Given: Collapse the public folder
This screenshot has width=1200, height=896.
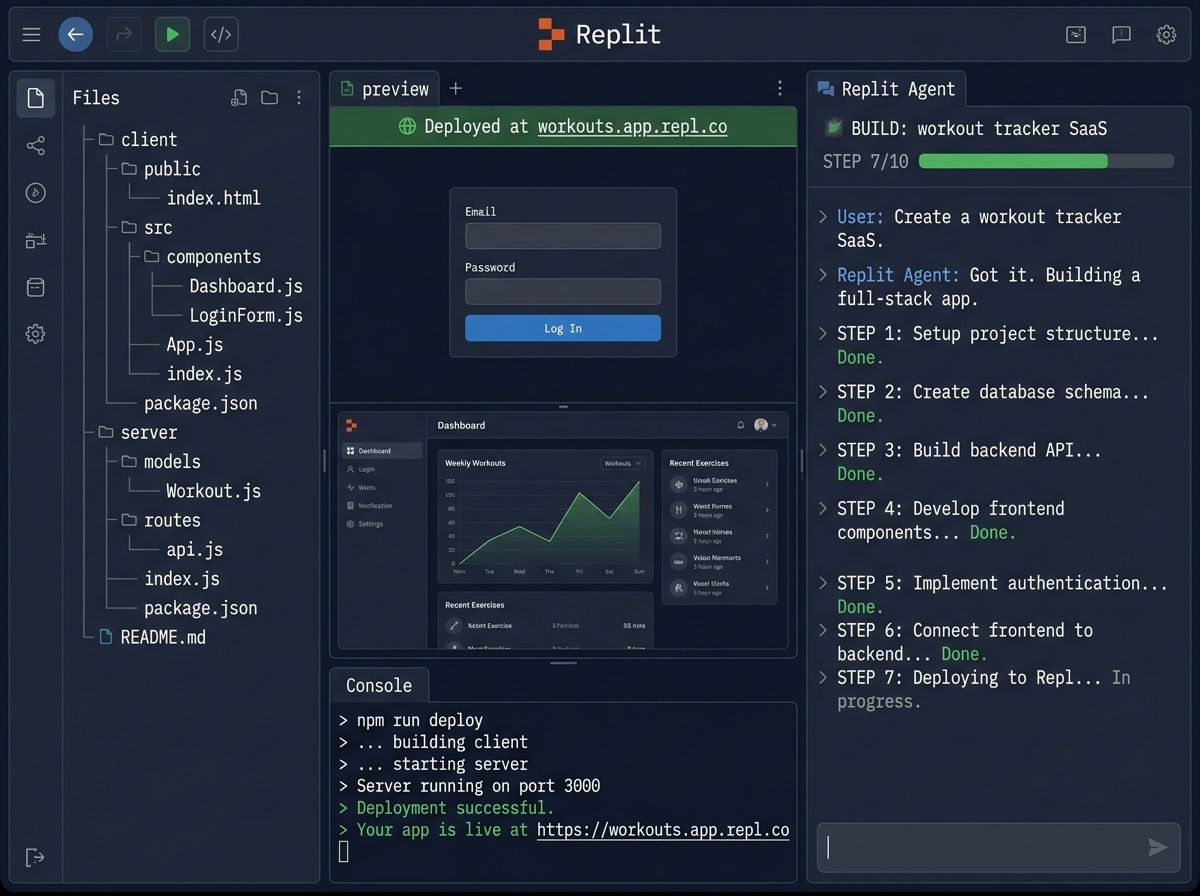Looking at the screenshot, I should coord(161,169).
